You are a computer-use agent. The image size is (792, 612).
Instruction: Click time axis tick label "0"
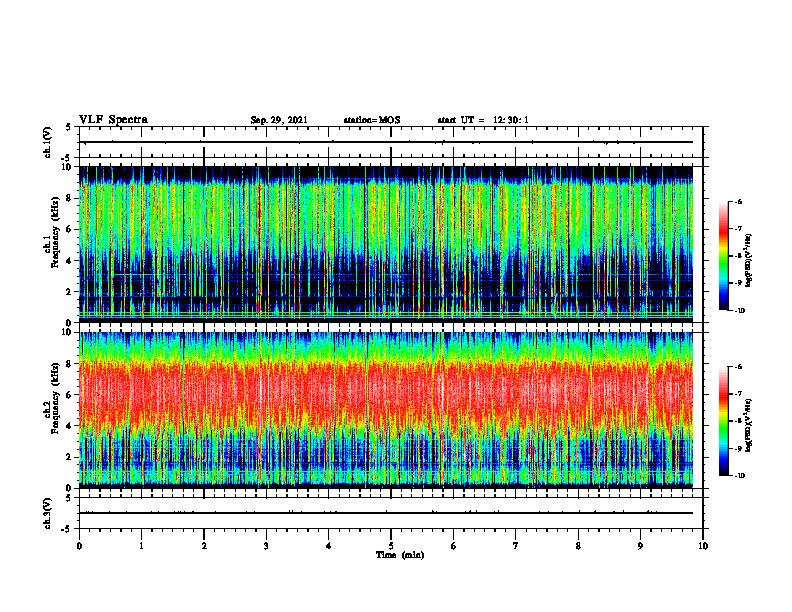(x=79, y=546)
